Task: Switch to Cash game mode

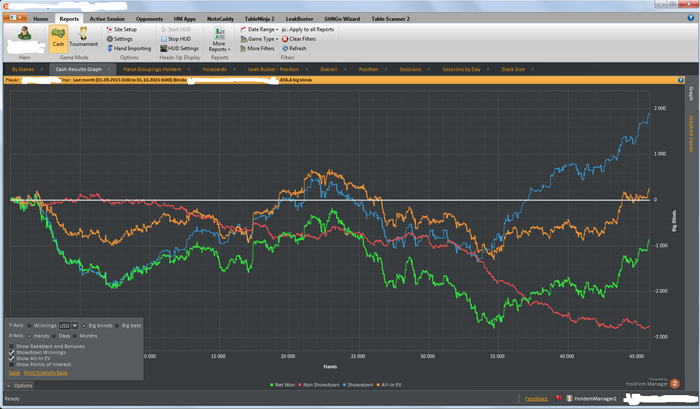Action: click(x=58, y=39)
